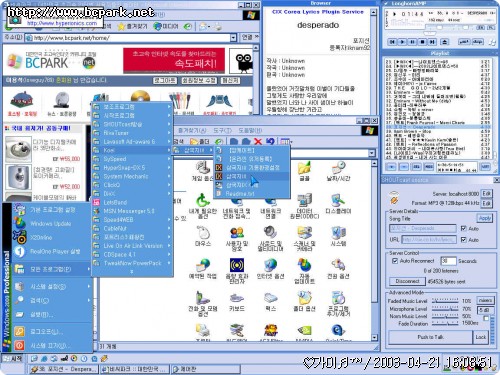Open the 게임 옵션 control panel icon
The image size is (500, 375).
[x=203, y=171]
